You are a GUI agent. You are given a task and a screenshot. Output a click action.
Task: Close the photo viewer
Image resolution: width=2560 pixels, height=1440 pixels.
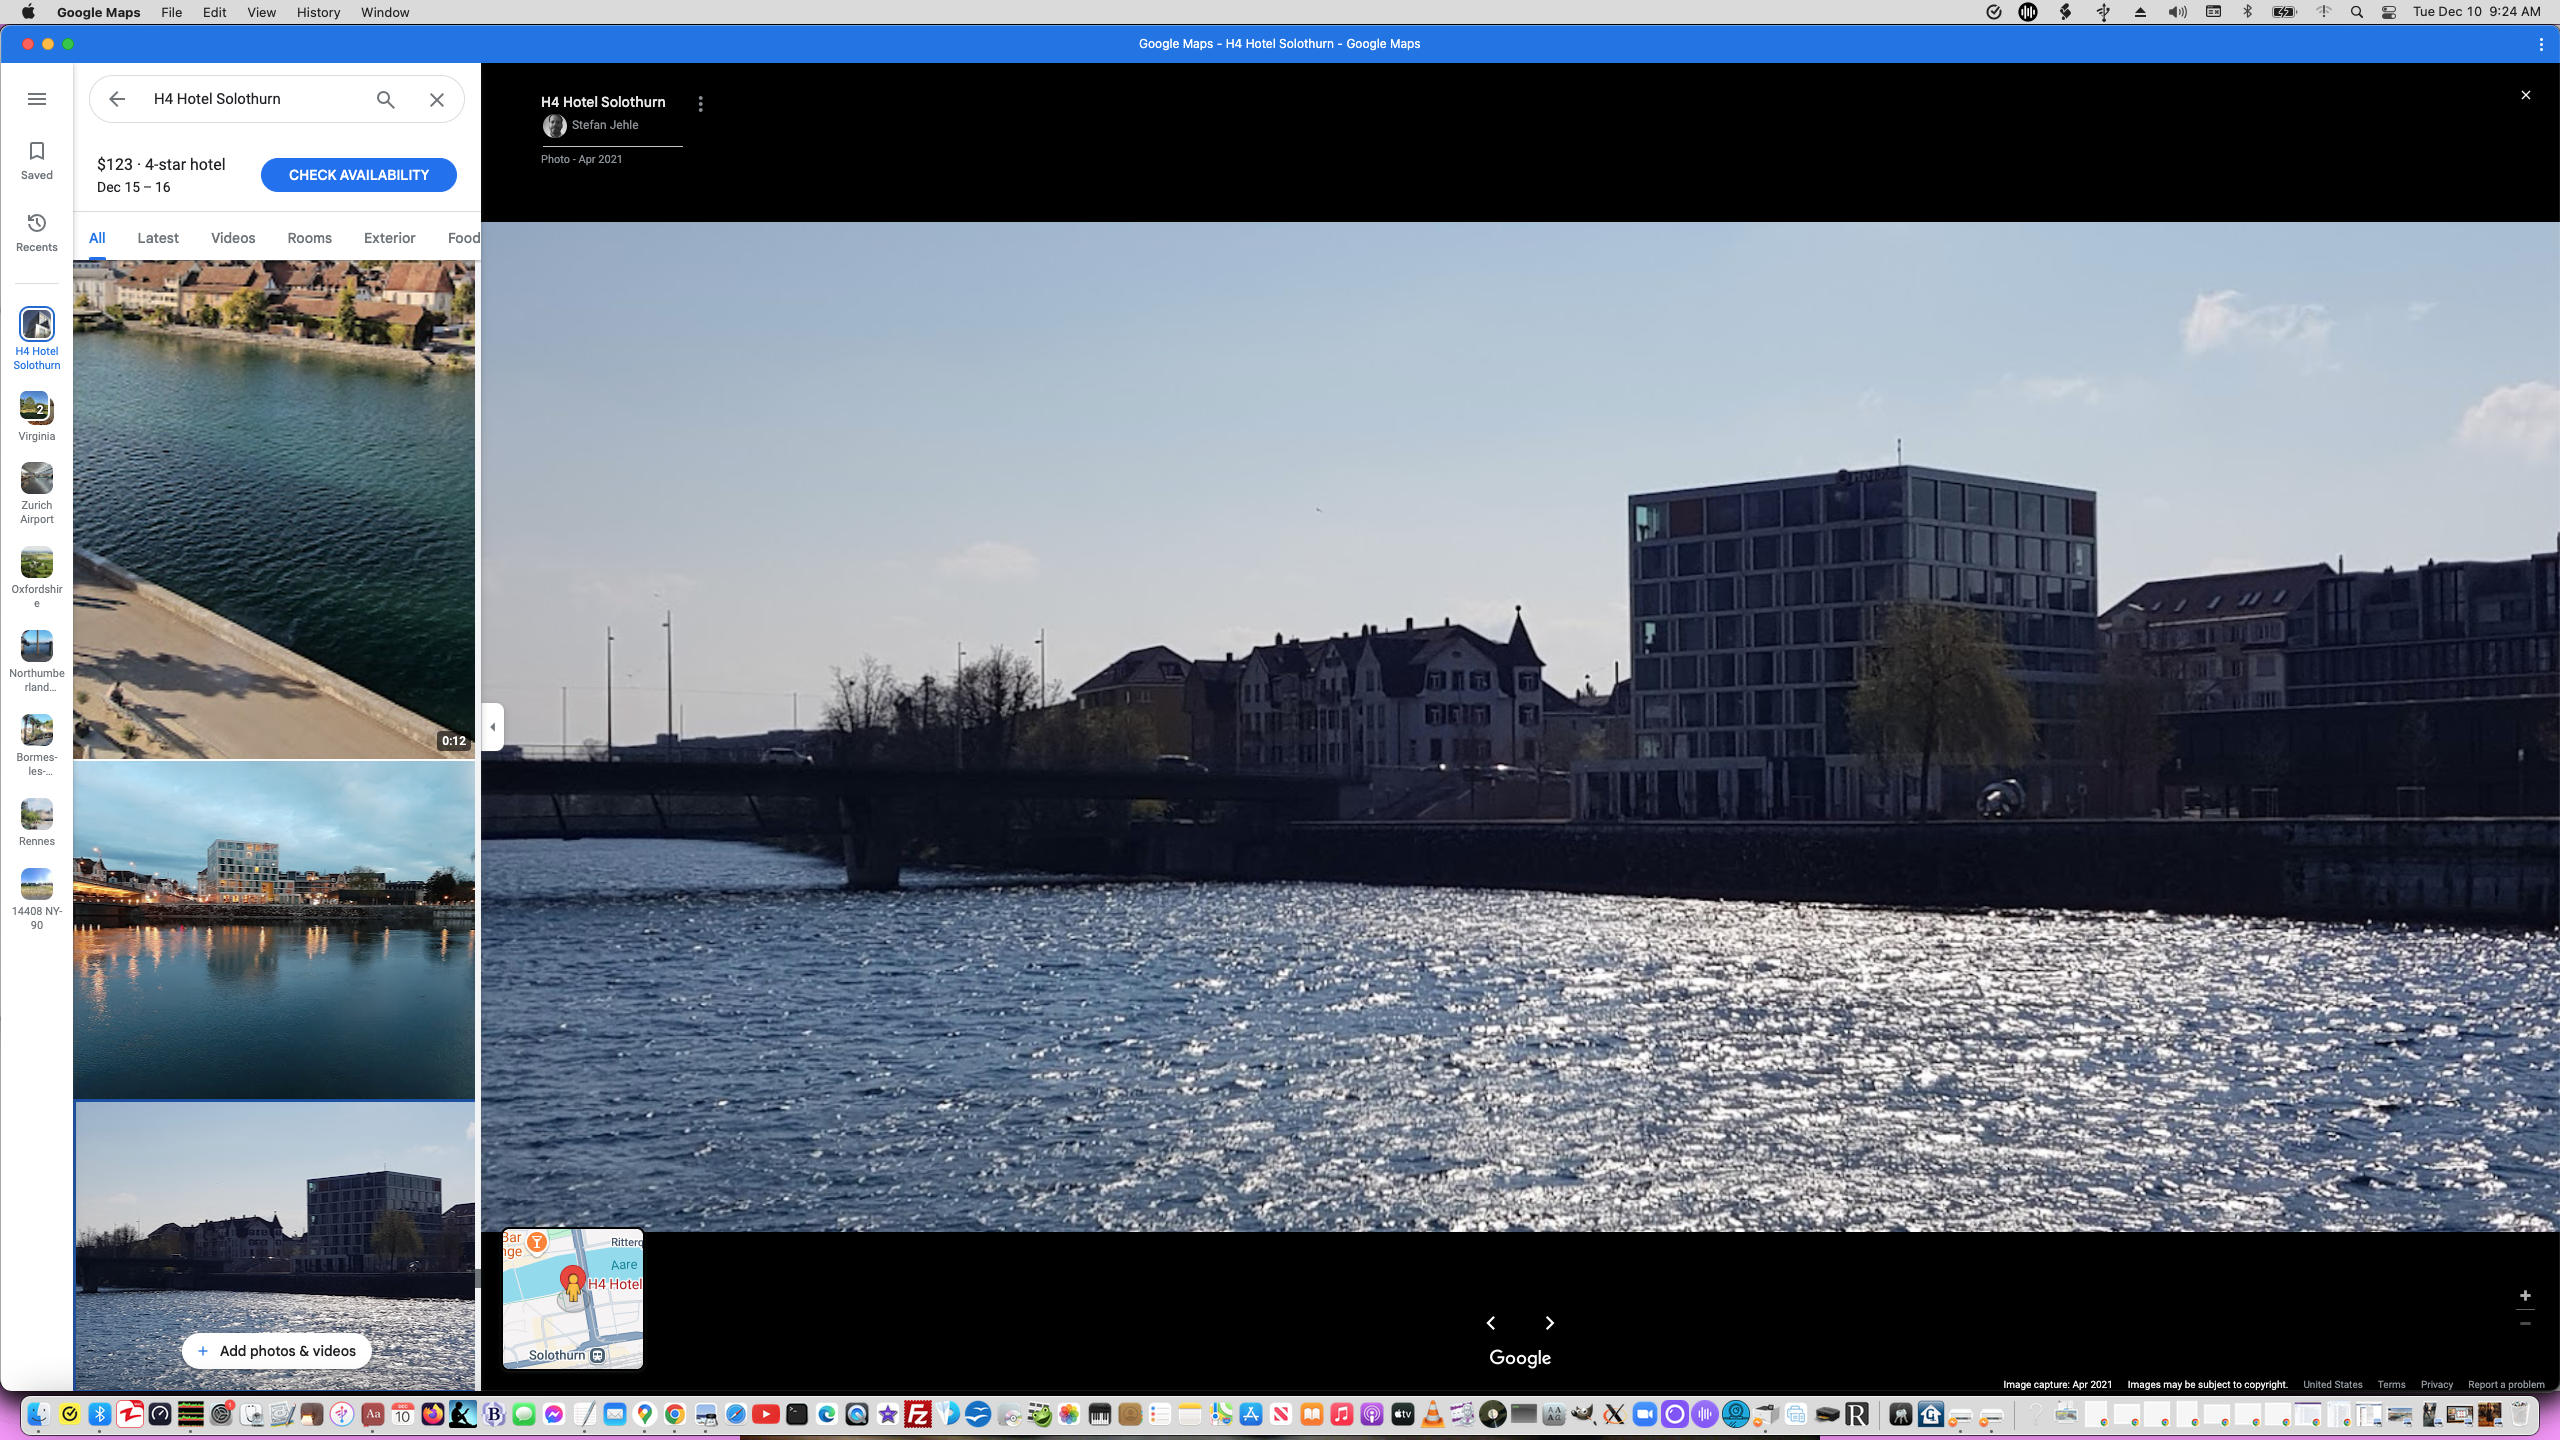coord(2525,95)
